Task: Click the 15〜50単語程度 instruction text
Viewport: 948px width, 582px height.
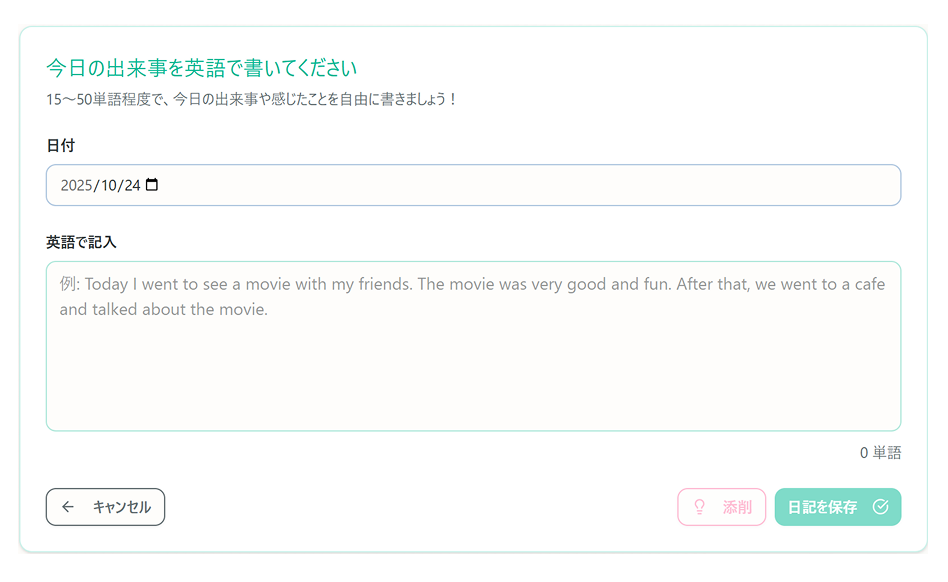Action: (x=251, y=100)
